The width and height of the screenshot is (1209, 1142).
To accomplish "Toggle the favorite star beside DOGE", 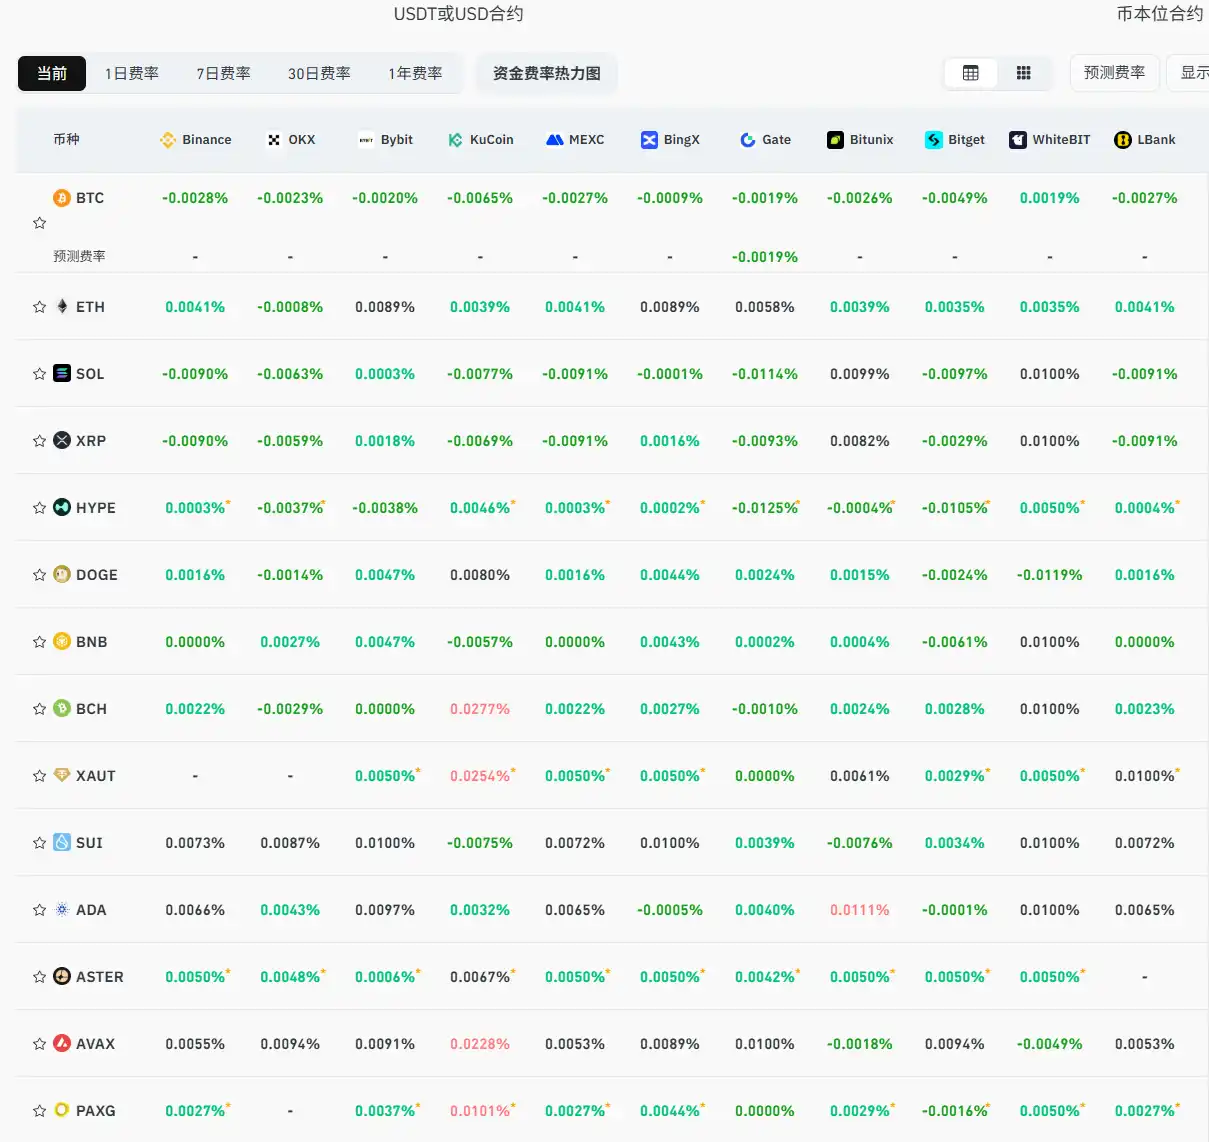I will click(x=39, y=574).
